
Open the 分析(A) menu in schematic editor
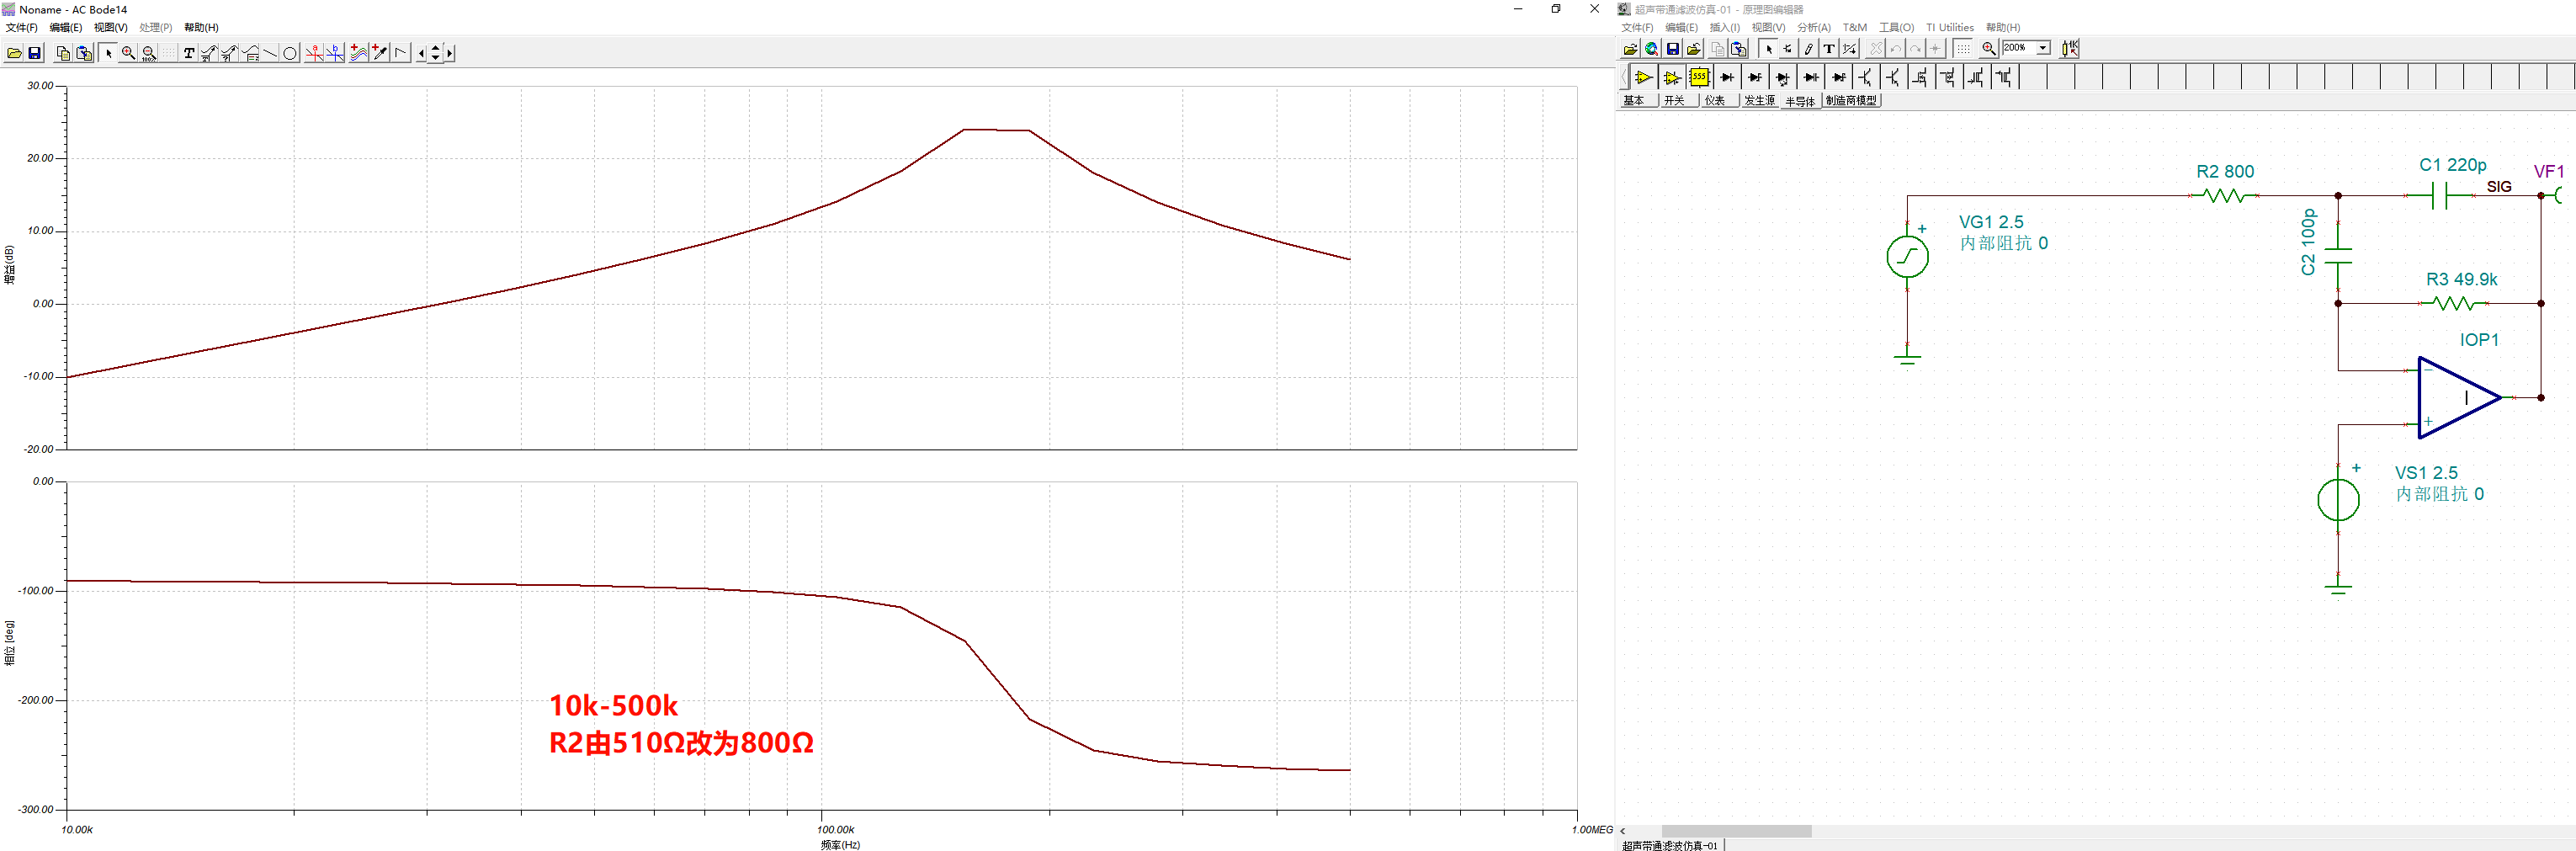coord(1813,28)
